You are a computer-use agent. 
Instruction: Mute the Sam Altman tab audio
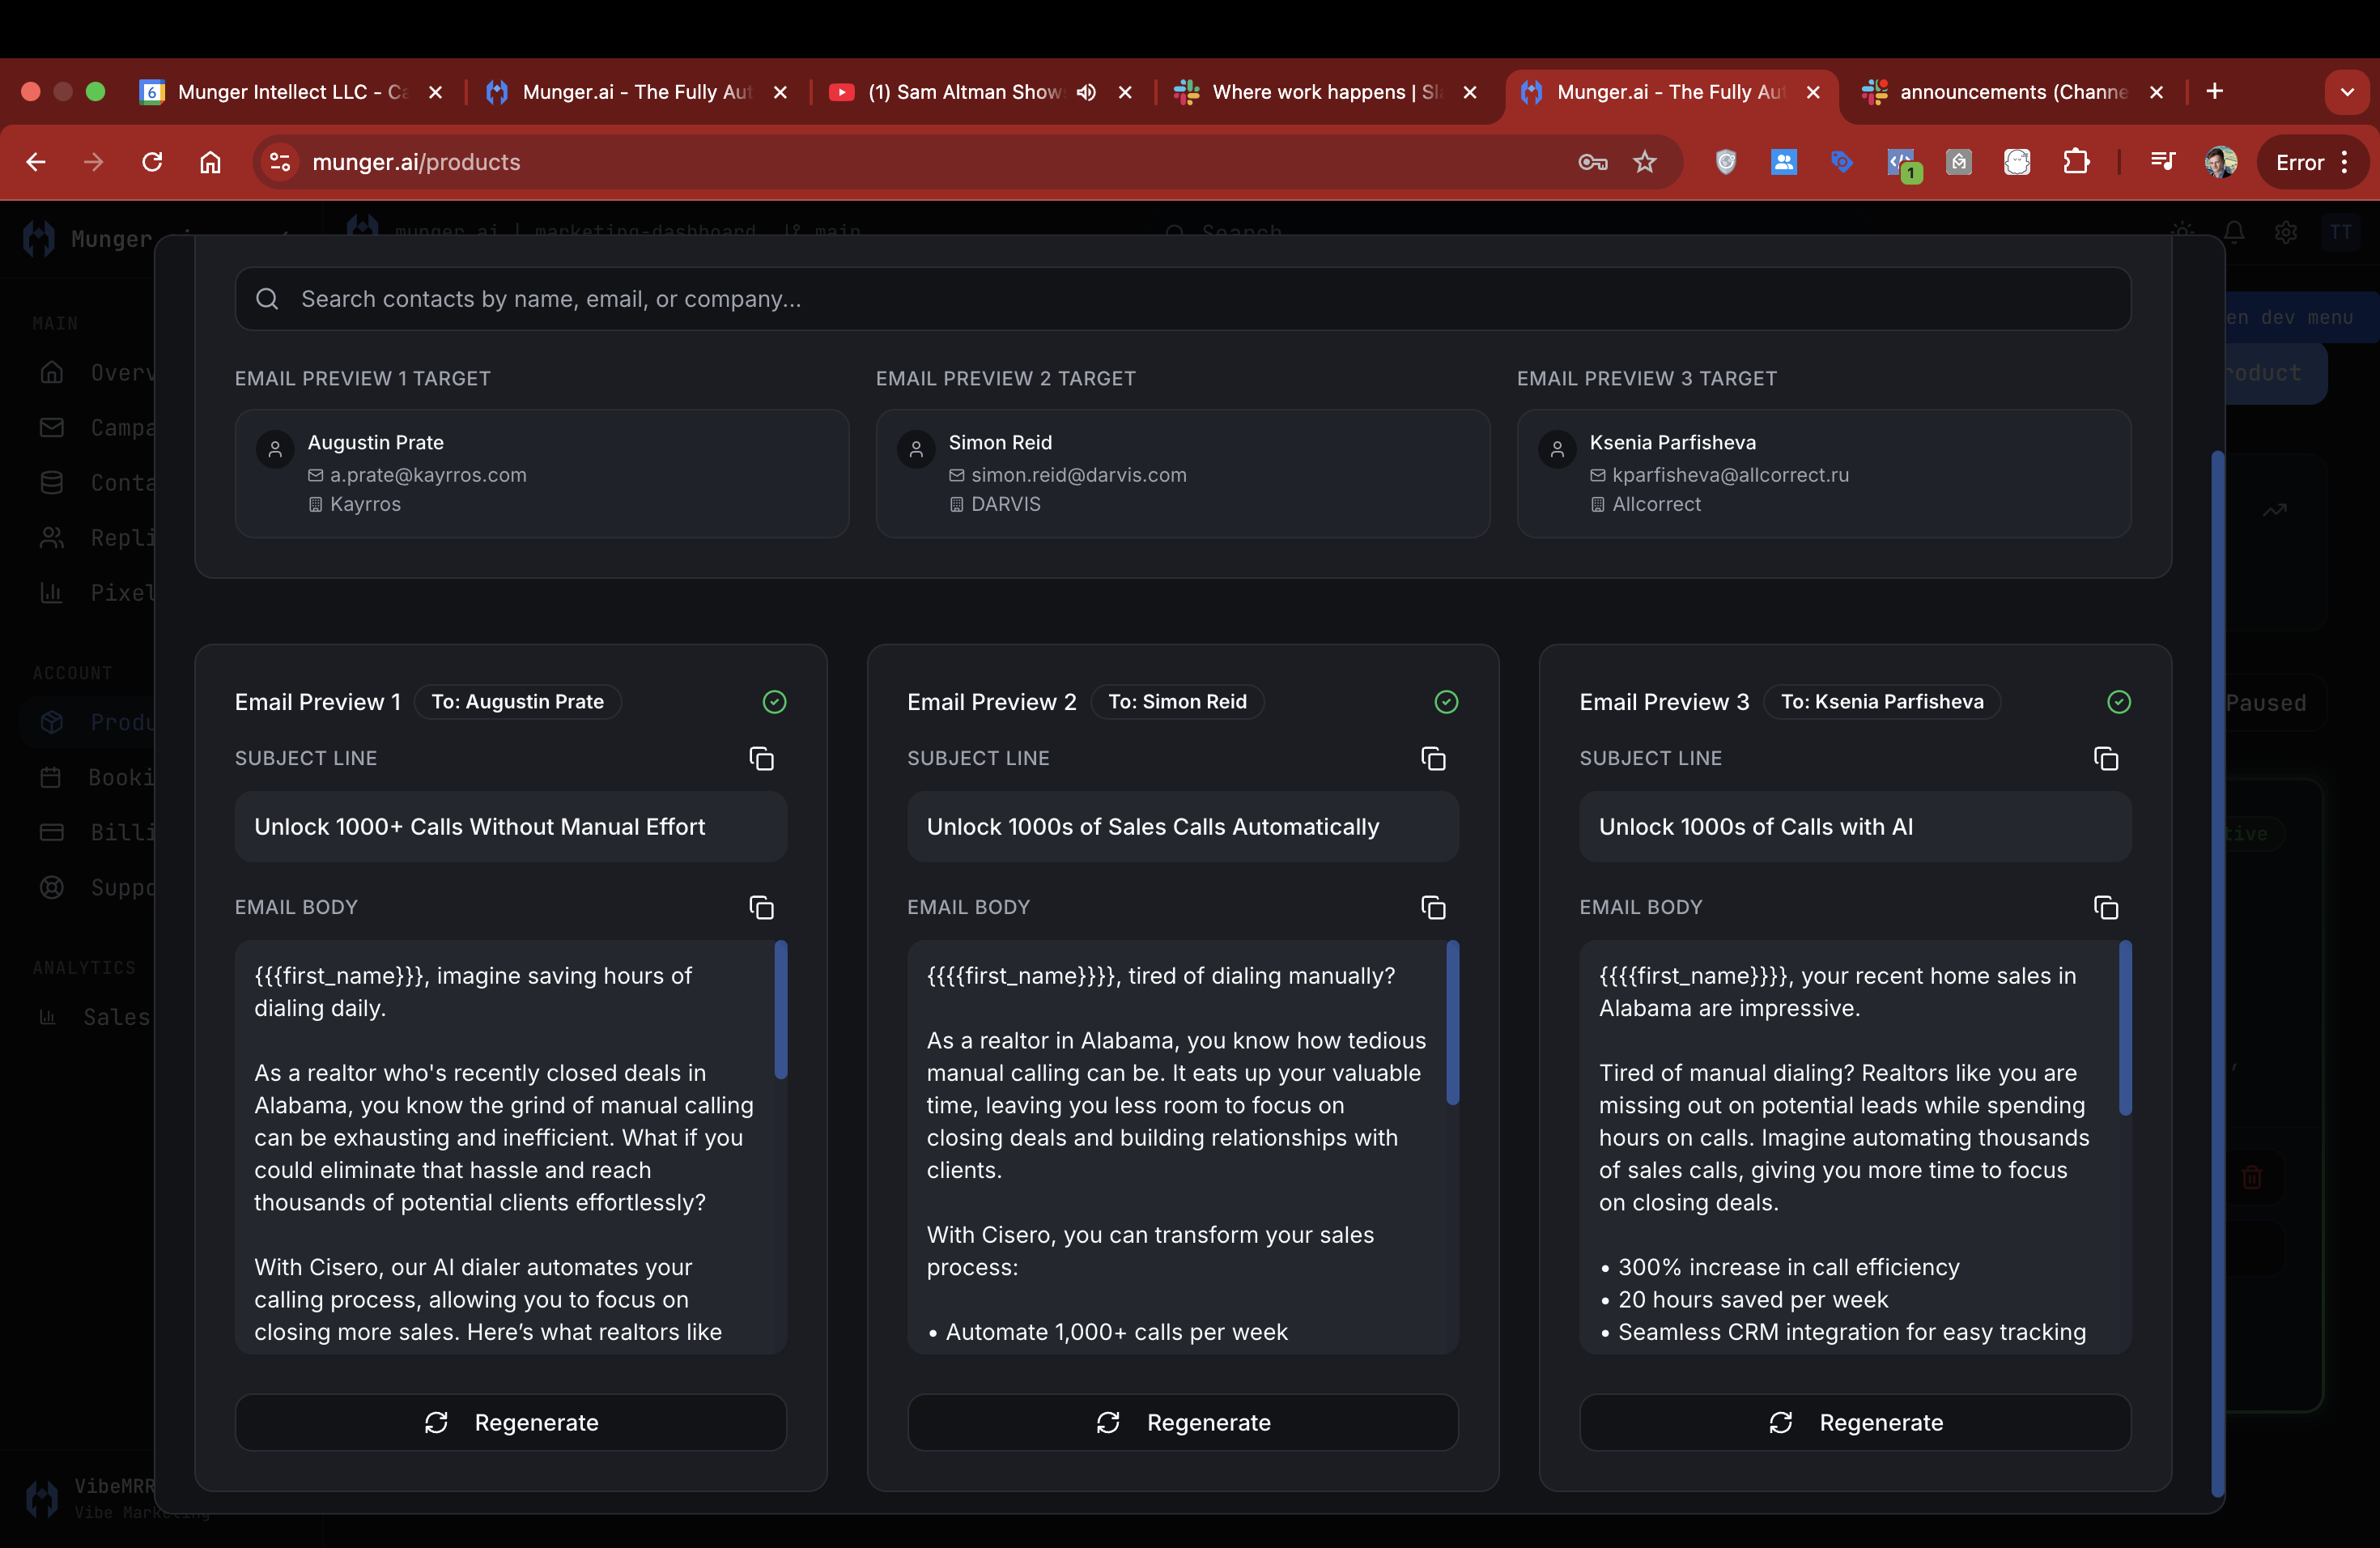click(1086, 92)
